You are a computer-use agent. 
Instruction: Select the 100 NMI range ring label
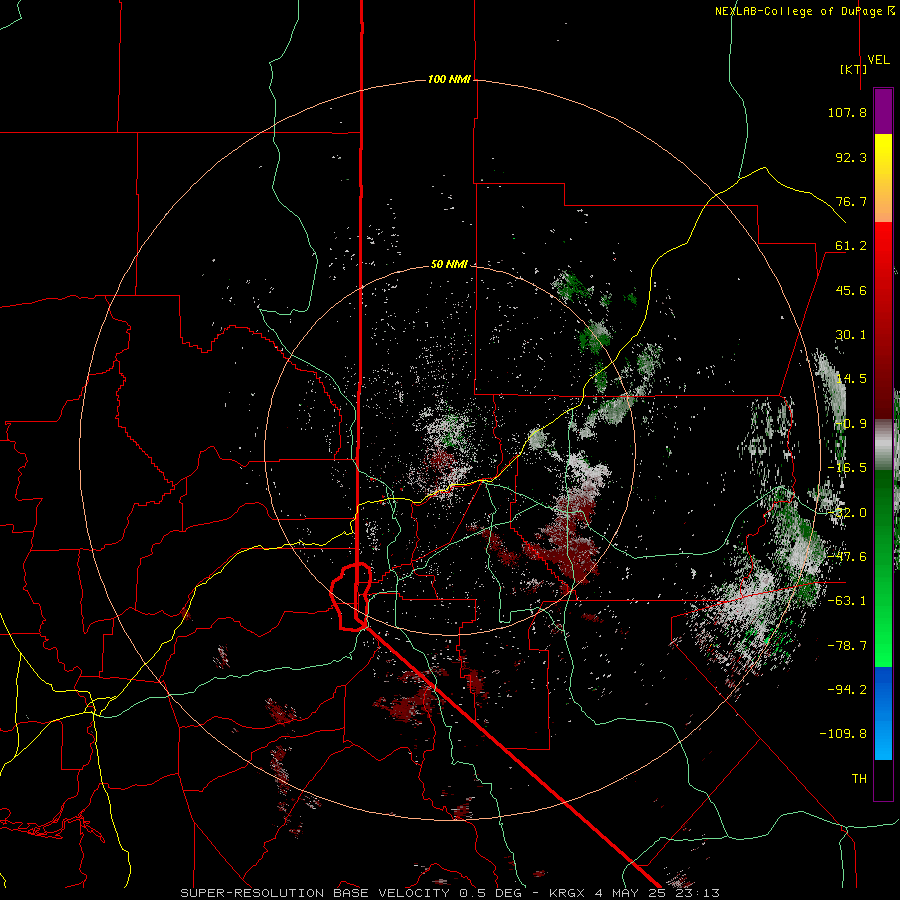click(449, 79)
